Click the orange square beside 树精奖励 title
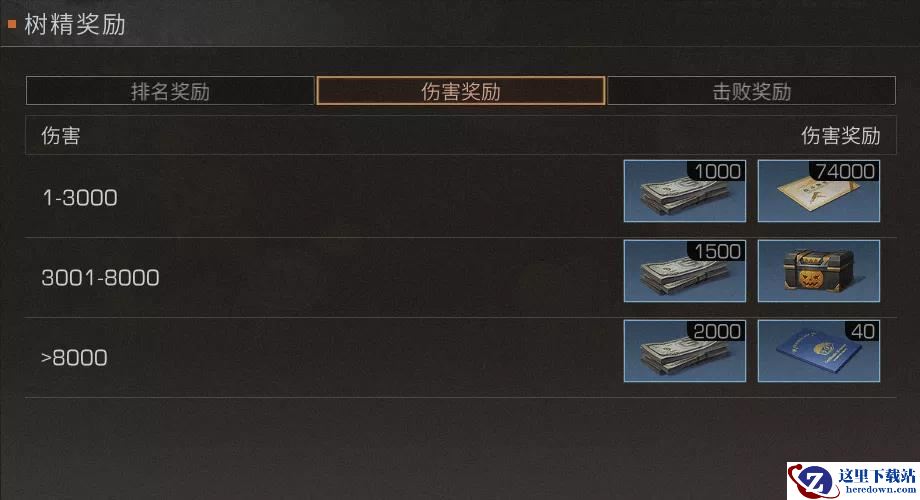The image size is (920, 500). (12, 25)
